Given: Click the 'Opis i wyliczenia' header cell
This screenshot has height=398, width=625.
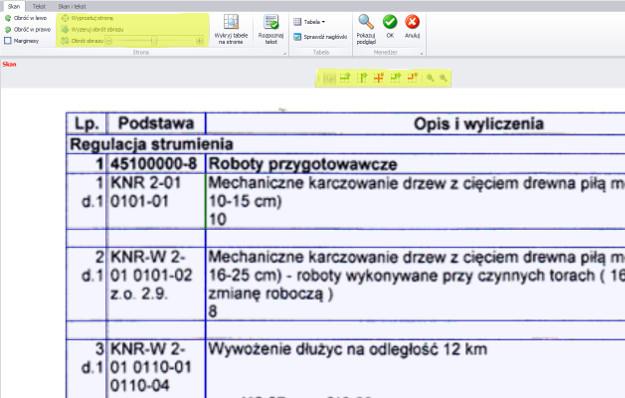Looking at the screenshot, I should click(478, 124).
